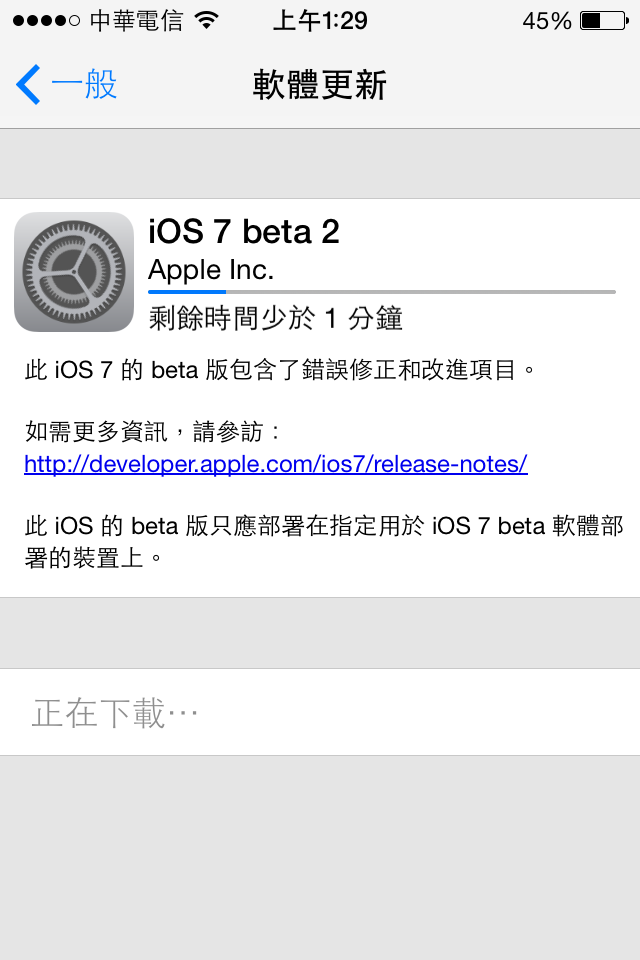640x960 pixels.
Task: Tap the 上午1:29 clock in status bar
Action: (320, 21)
